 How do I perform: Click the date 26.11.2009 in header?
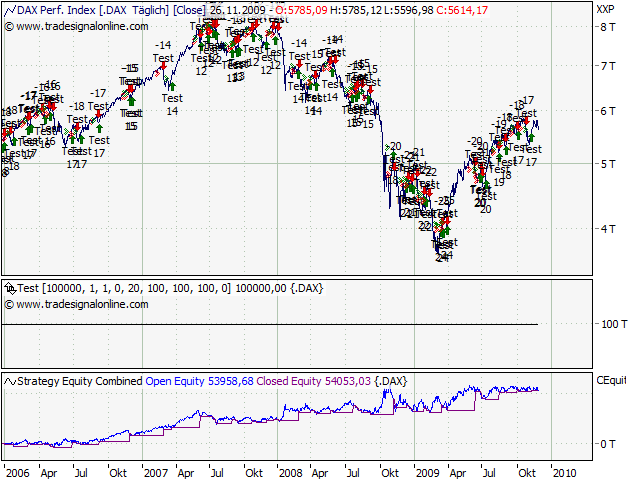coord(238,10)
